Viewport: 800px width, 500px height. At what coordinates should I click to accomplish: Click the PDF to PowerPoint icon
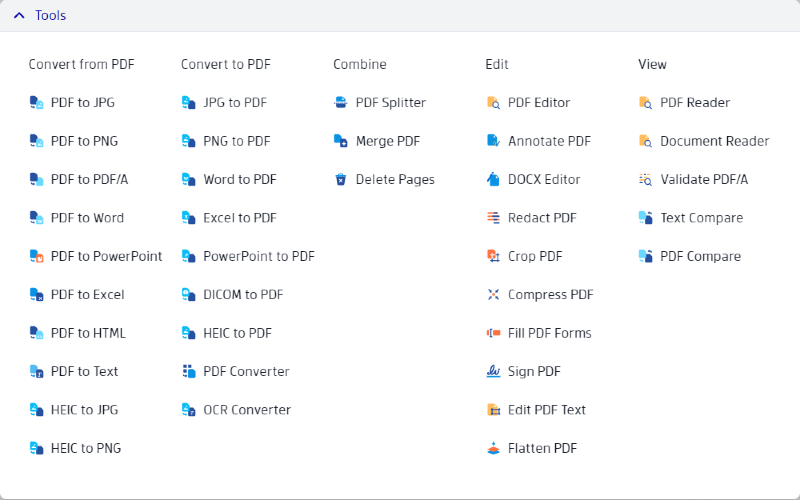(36, 256)
